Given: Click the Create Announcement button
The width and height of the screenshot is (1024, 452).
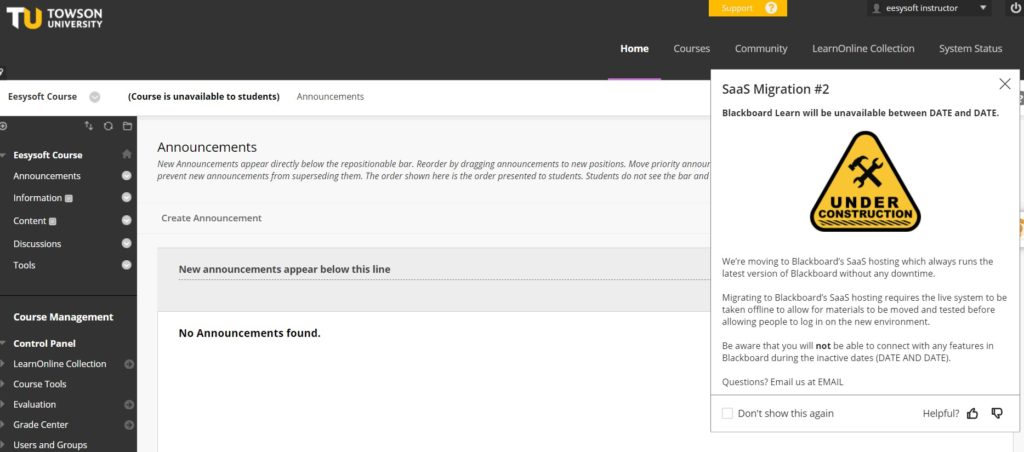Looking at the screenshot, I should (212, 218).
